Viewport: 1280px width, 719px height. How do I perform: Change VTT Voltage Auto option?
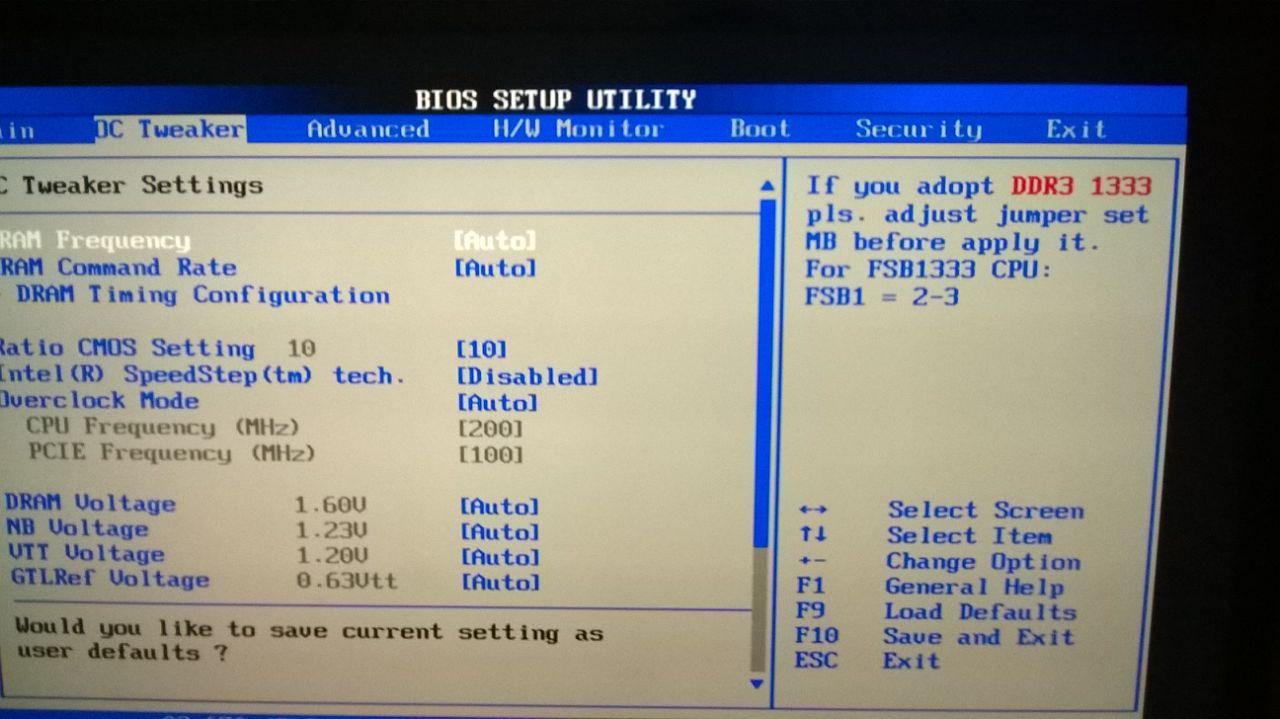point(499,557)
